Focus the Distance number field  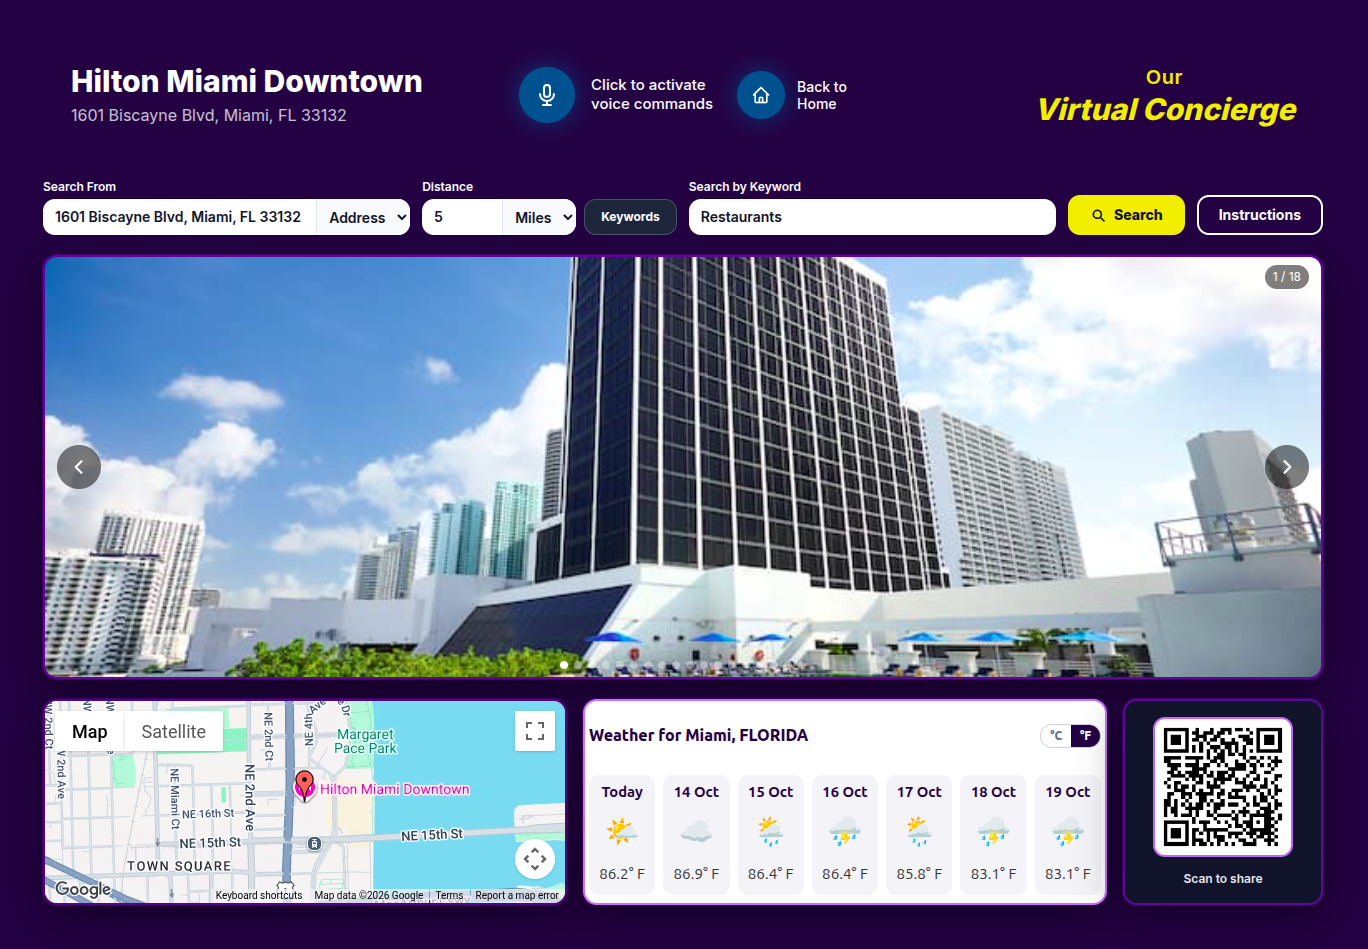(x=462, y=217)
